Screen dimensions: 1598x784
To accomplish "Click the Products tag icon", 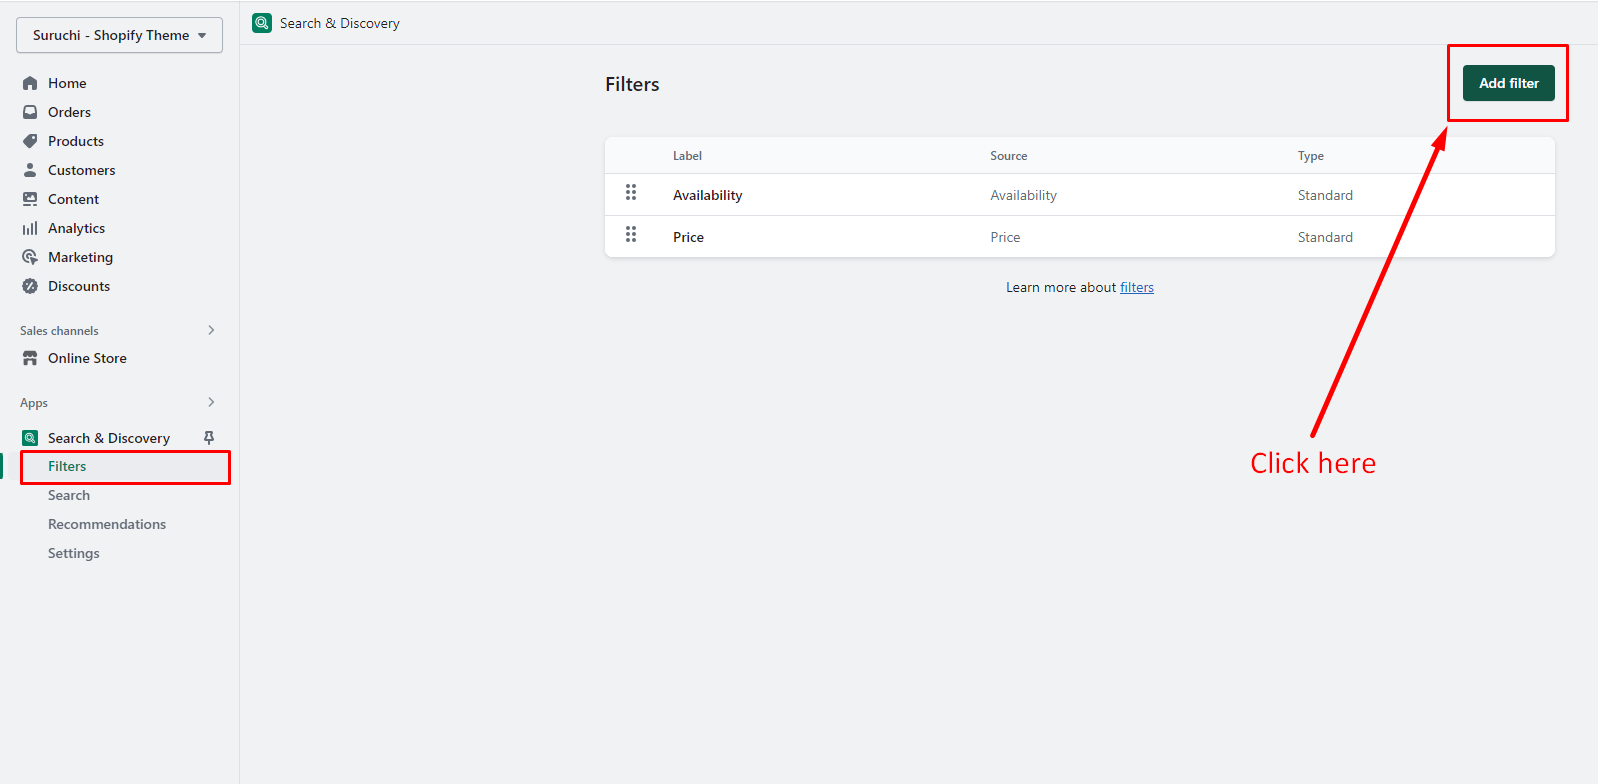I will click(x=30, y=141).
